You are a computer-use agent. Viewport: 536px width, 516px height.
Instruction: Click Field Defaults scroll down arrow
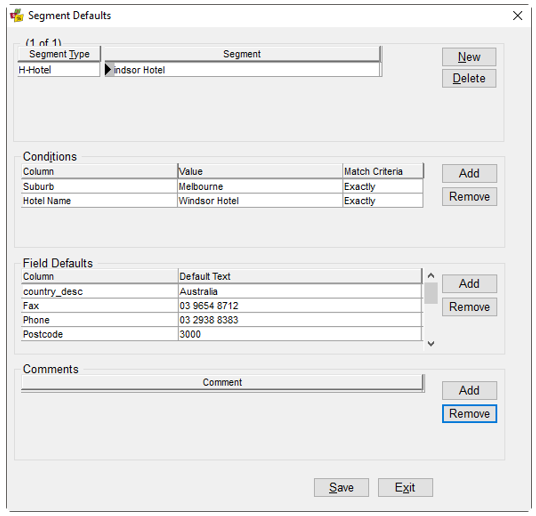431,343
